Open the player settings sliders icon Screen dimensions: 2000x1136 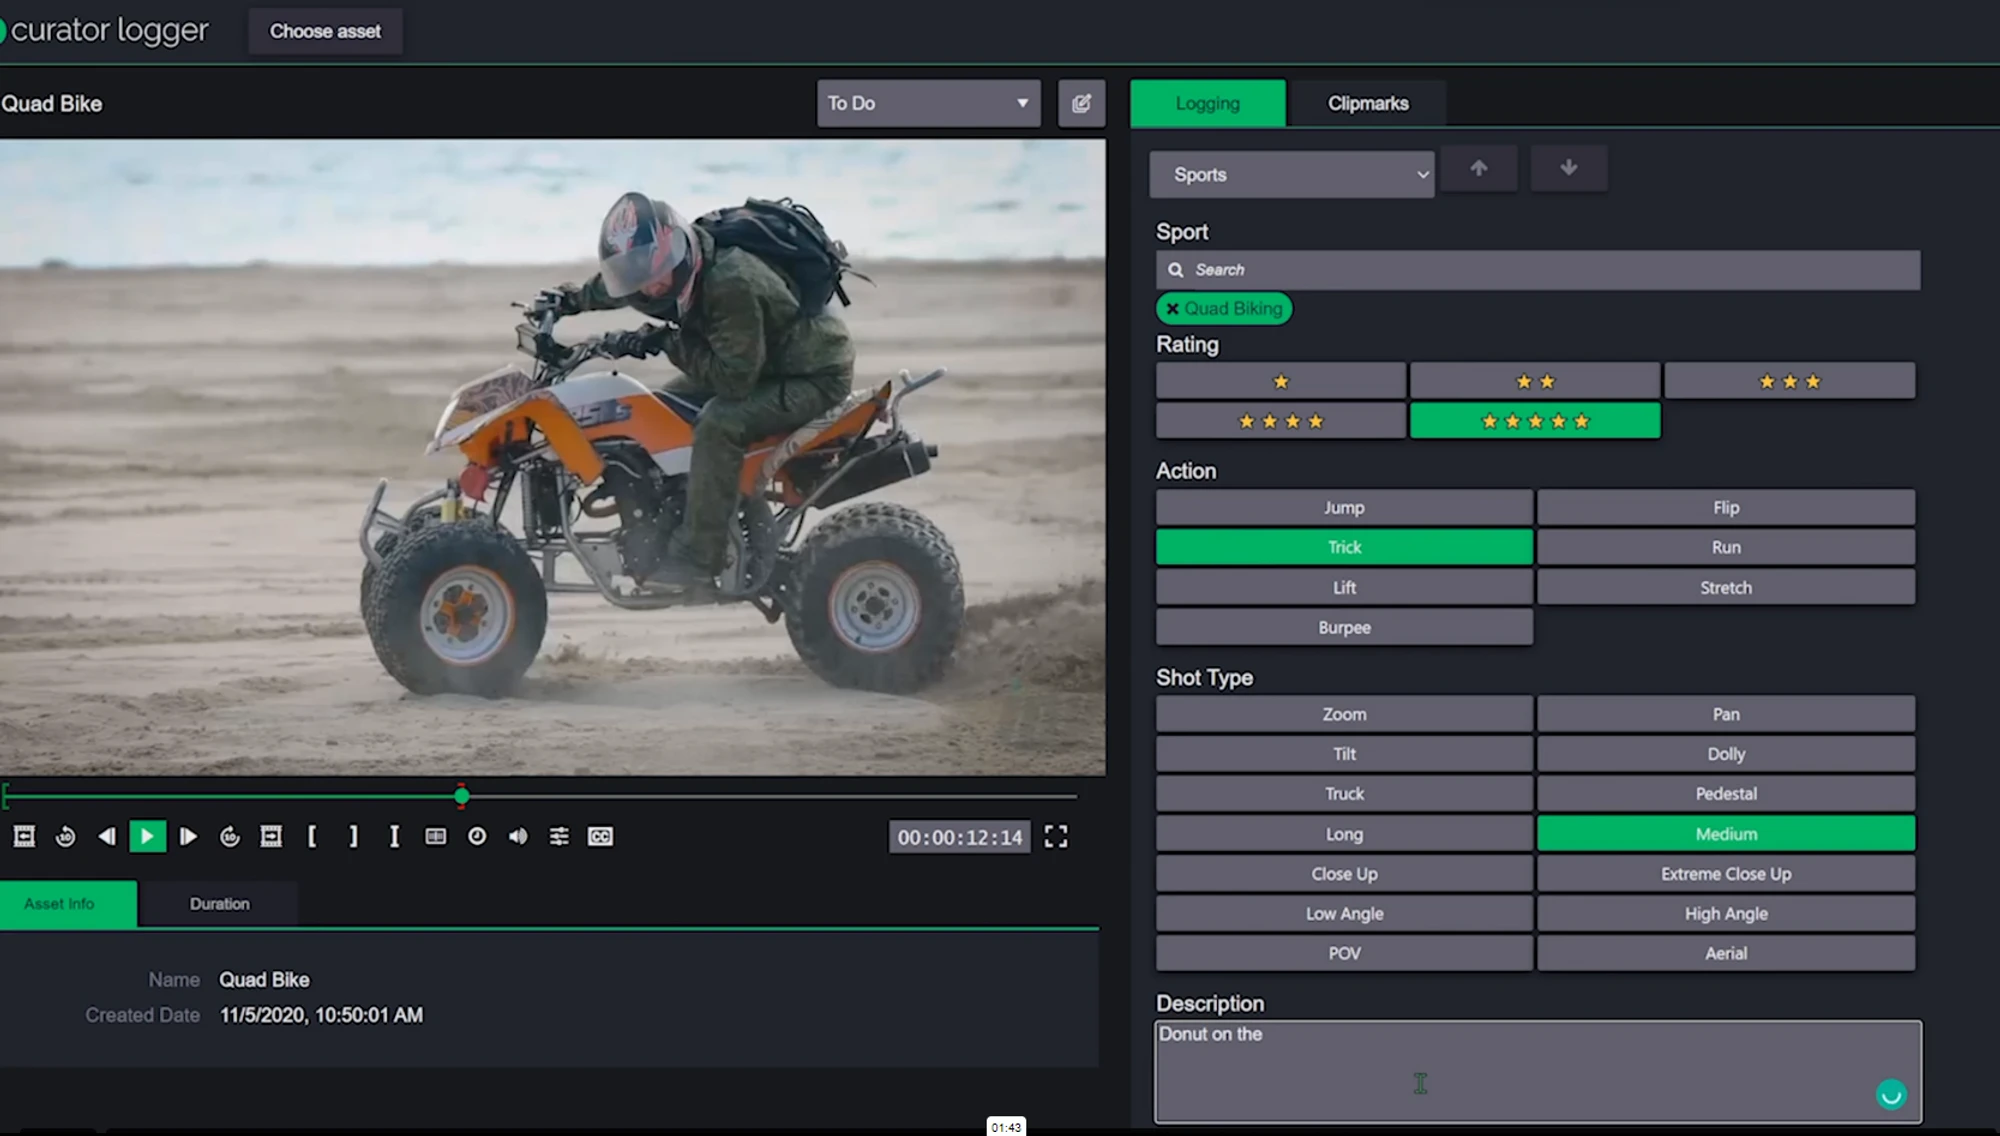click(559, 836)
